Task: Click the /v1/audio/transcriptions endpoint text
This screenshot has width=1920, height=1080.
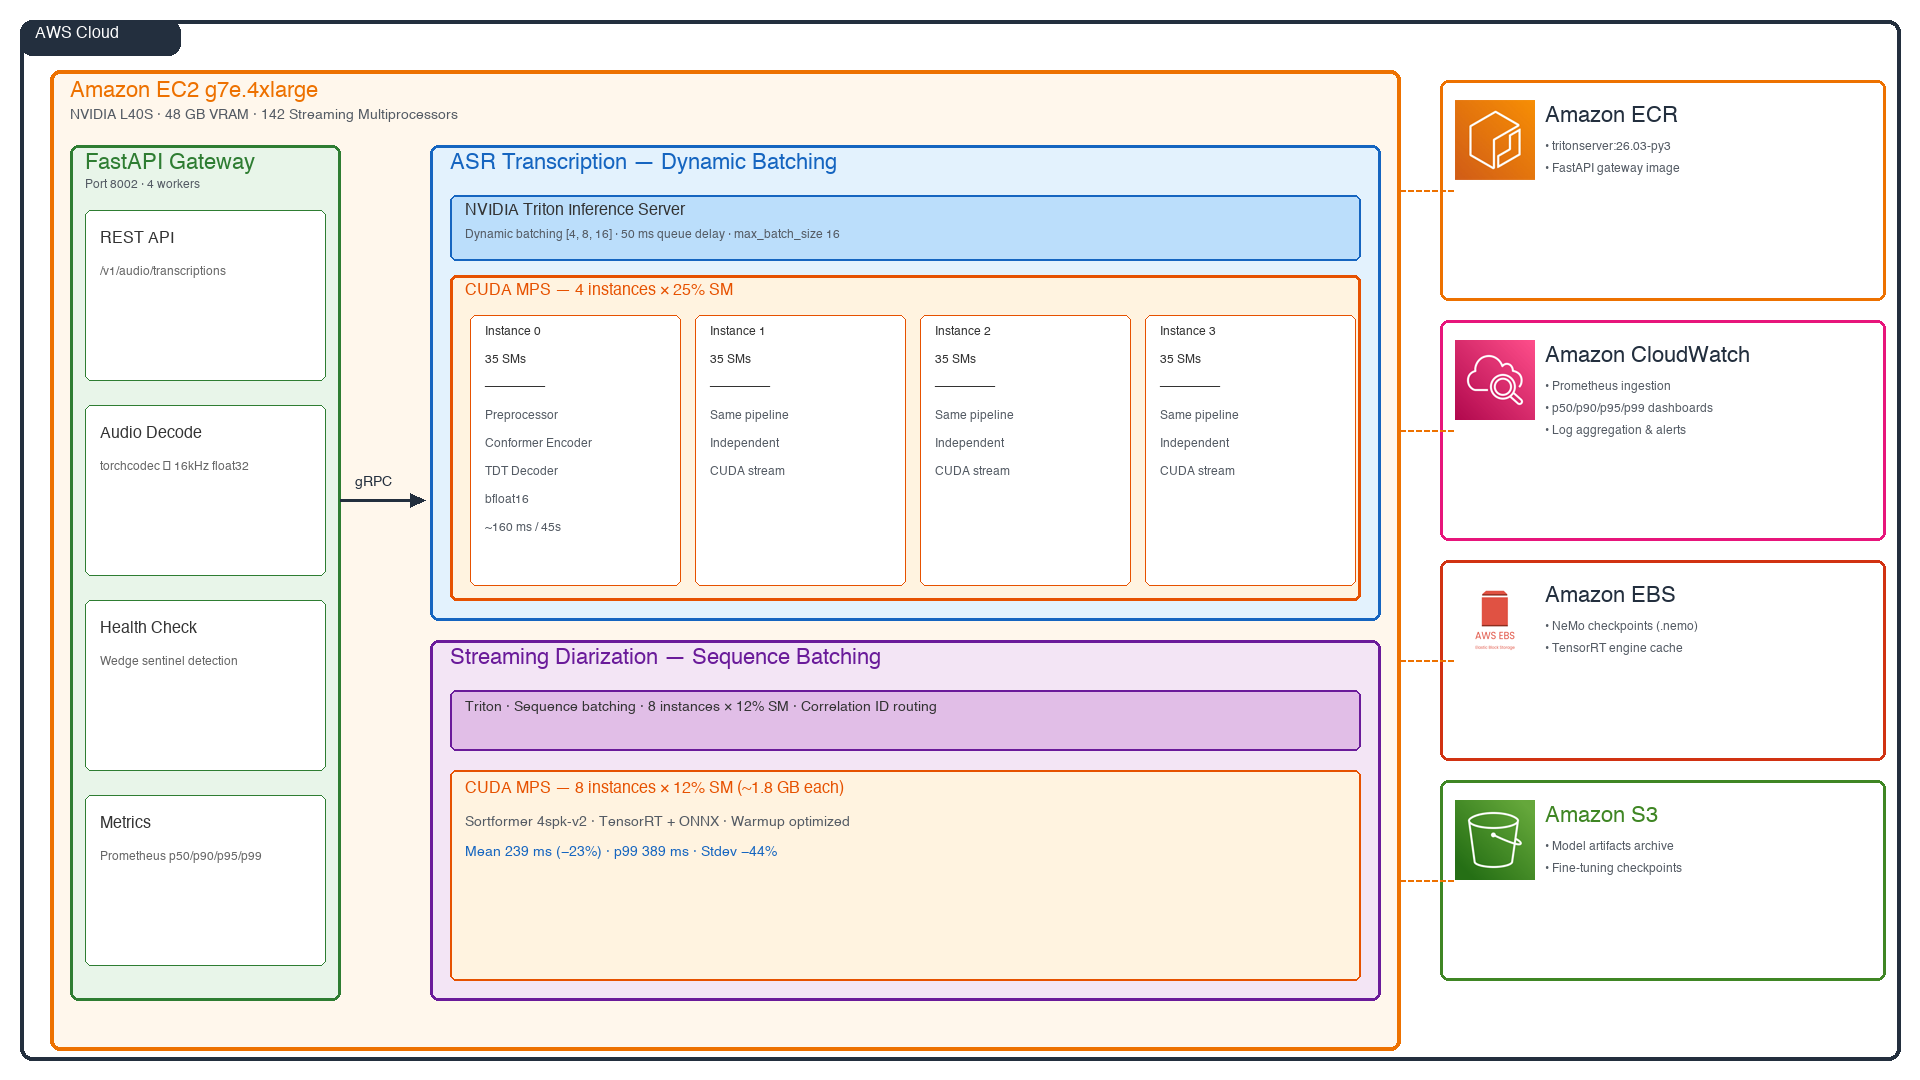Action: click(x=163, y=271)
